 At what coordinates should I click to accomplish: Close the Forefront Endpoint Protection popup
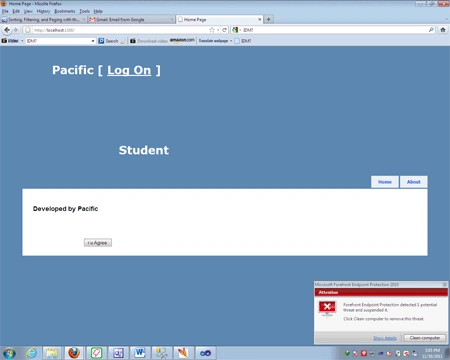tap(444, 284)
